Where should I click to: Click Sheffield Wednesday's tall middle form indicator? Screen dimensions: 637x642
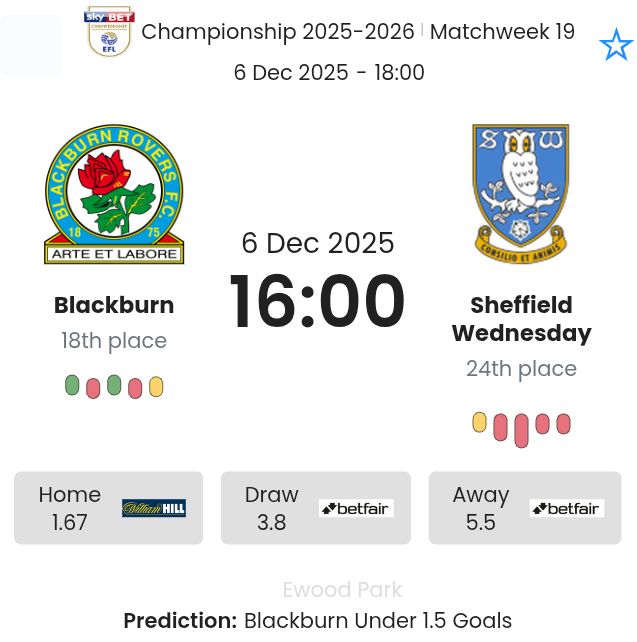click(521, 430)
